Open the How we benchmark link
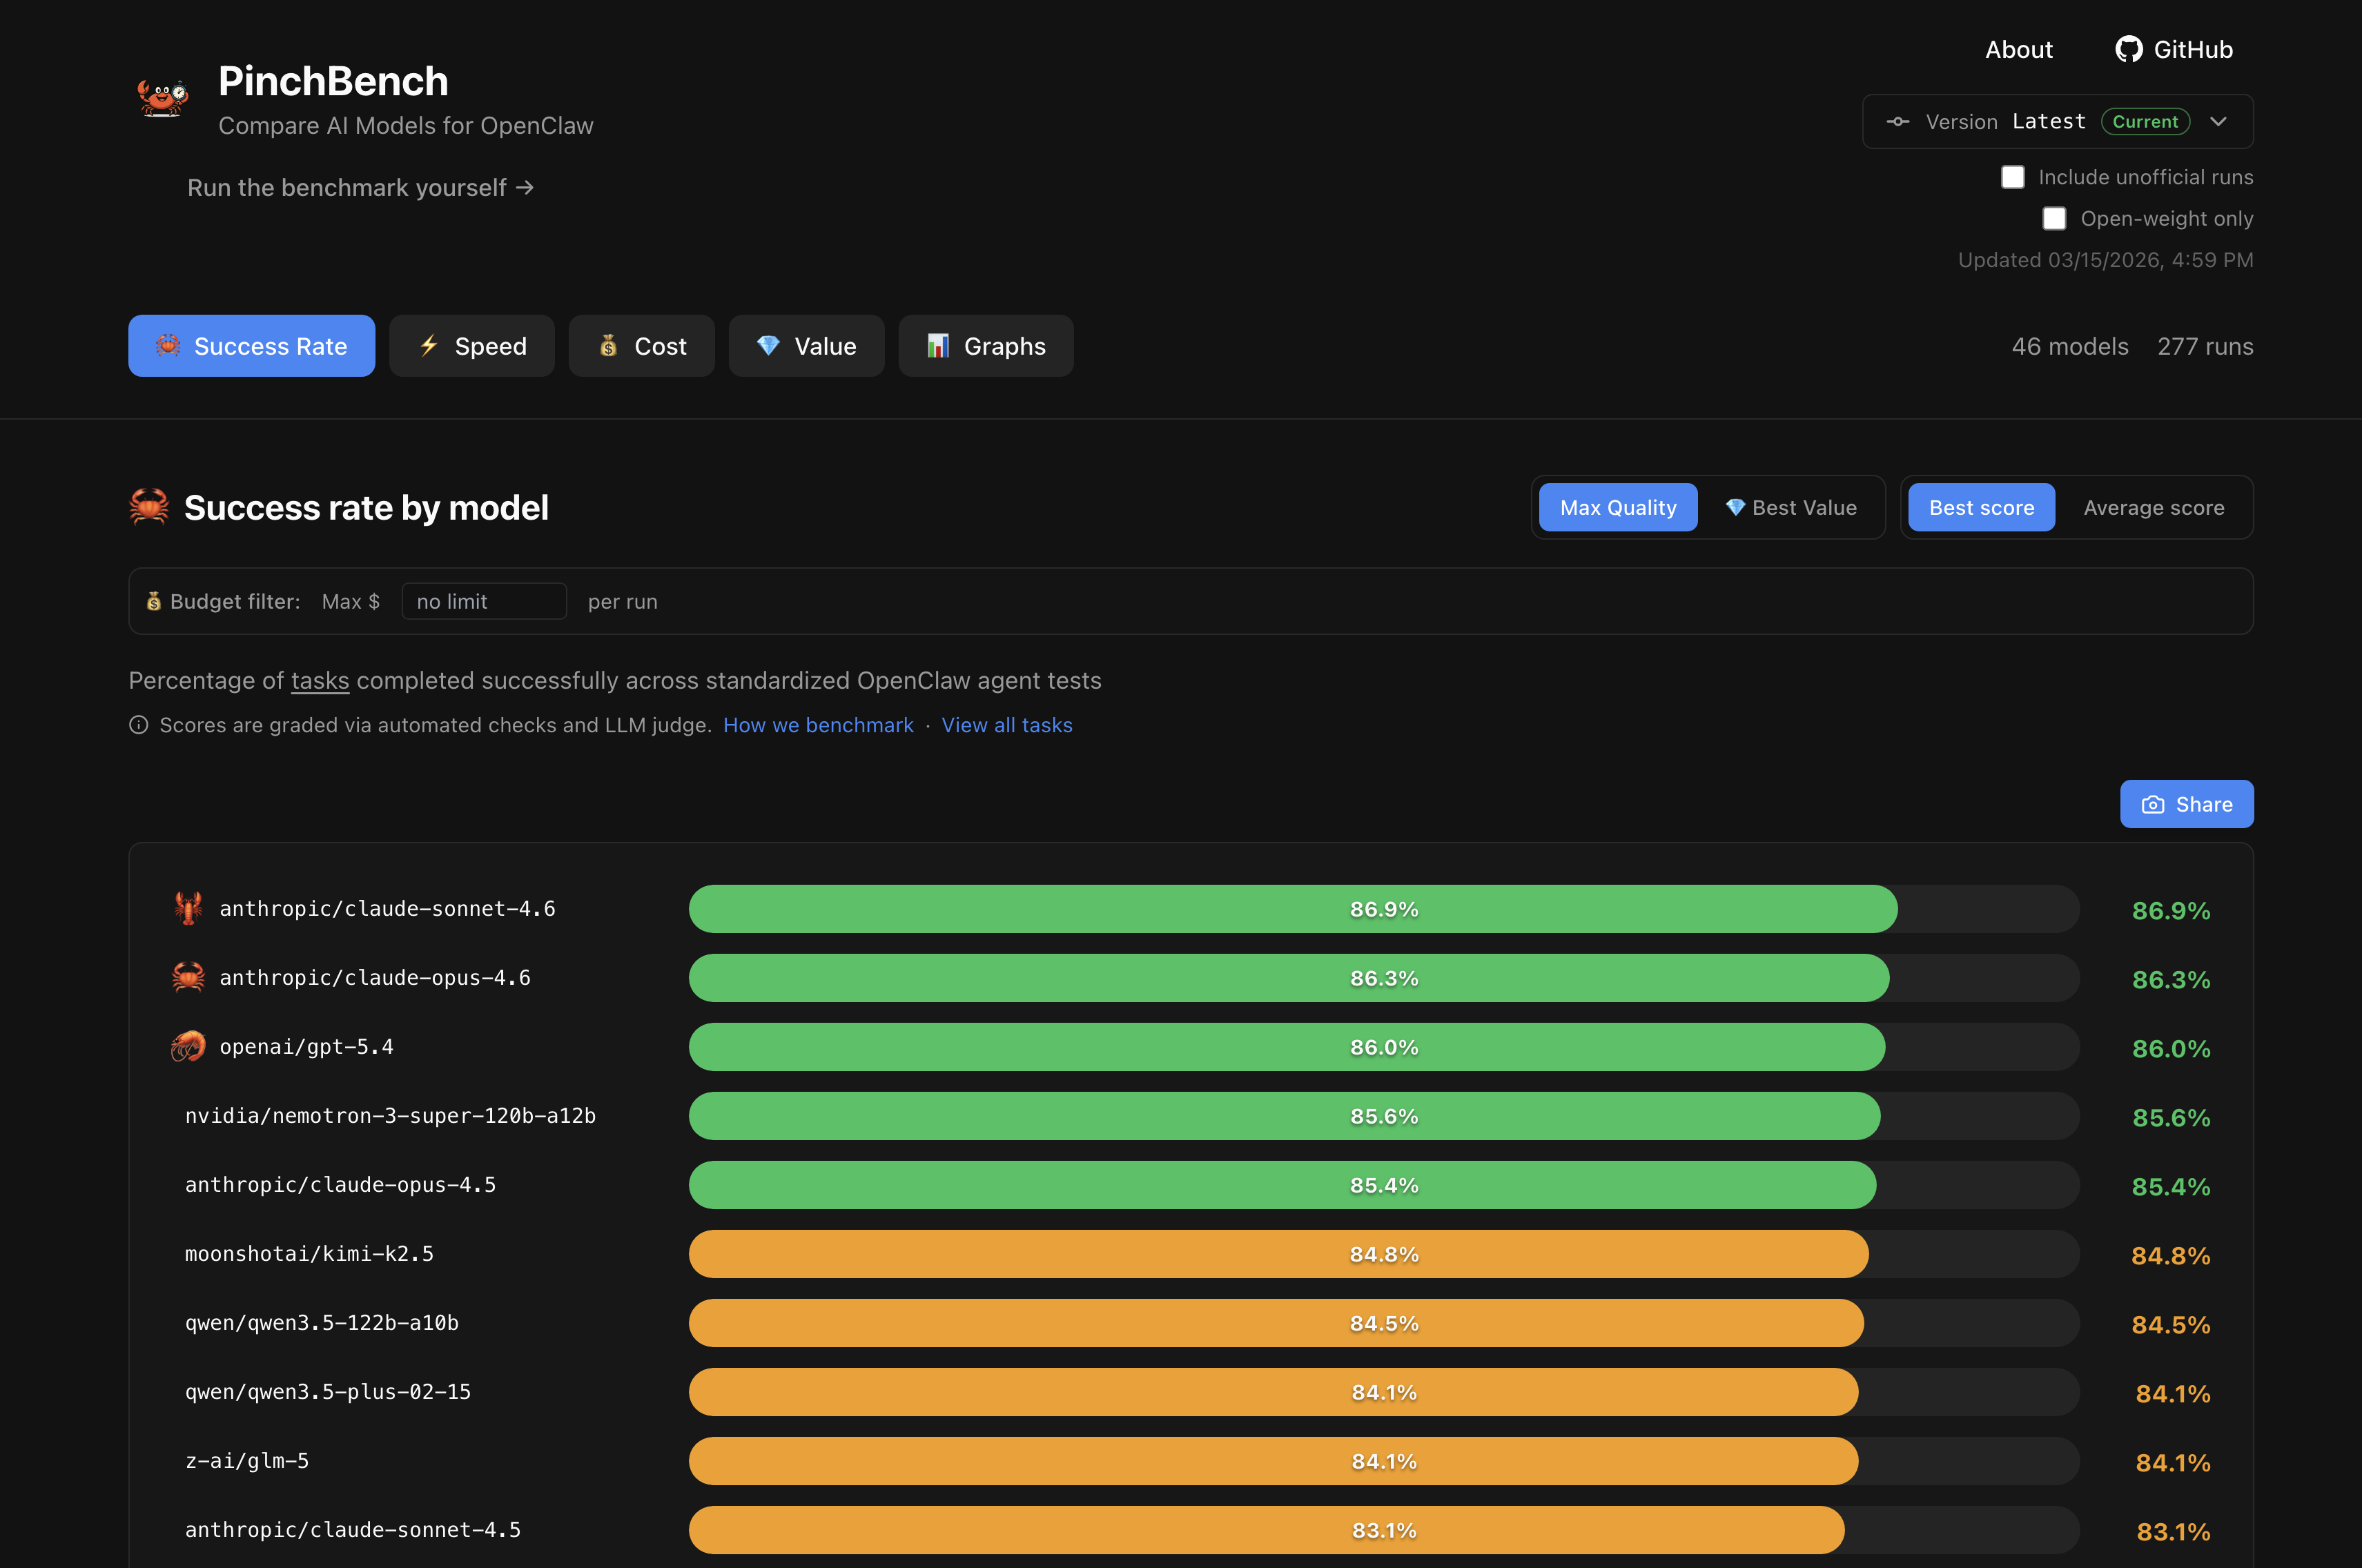2362x1568 pixels. [818, 725]
